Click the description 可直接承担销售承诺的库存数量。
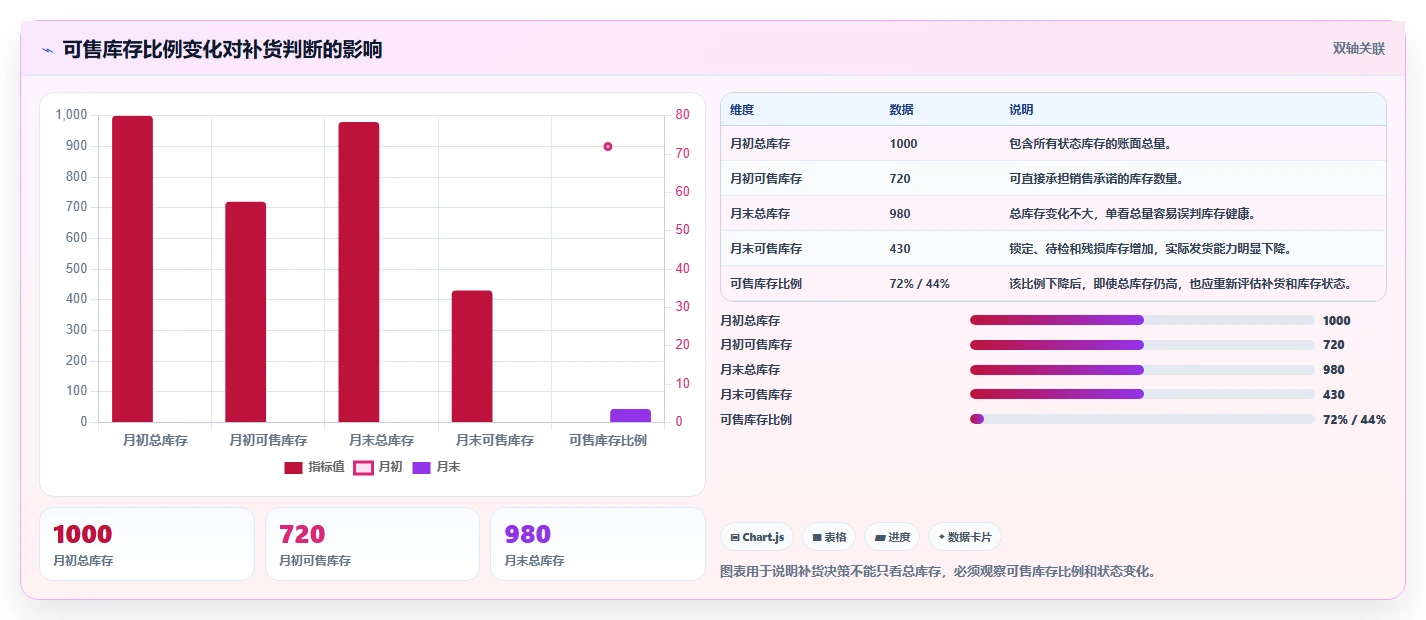Image resolution: width=1426 pixels, height=620 pixels. [1097, 179]
